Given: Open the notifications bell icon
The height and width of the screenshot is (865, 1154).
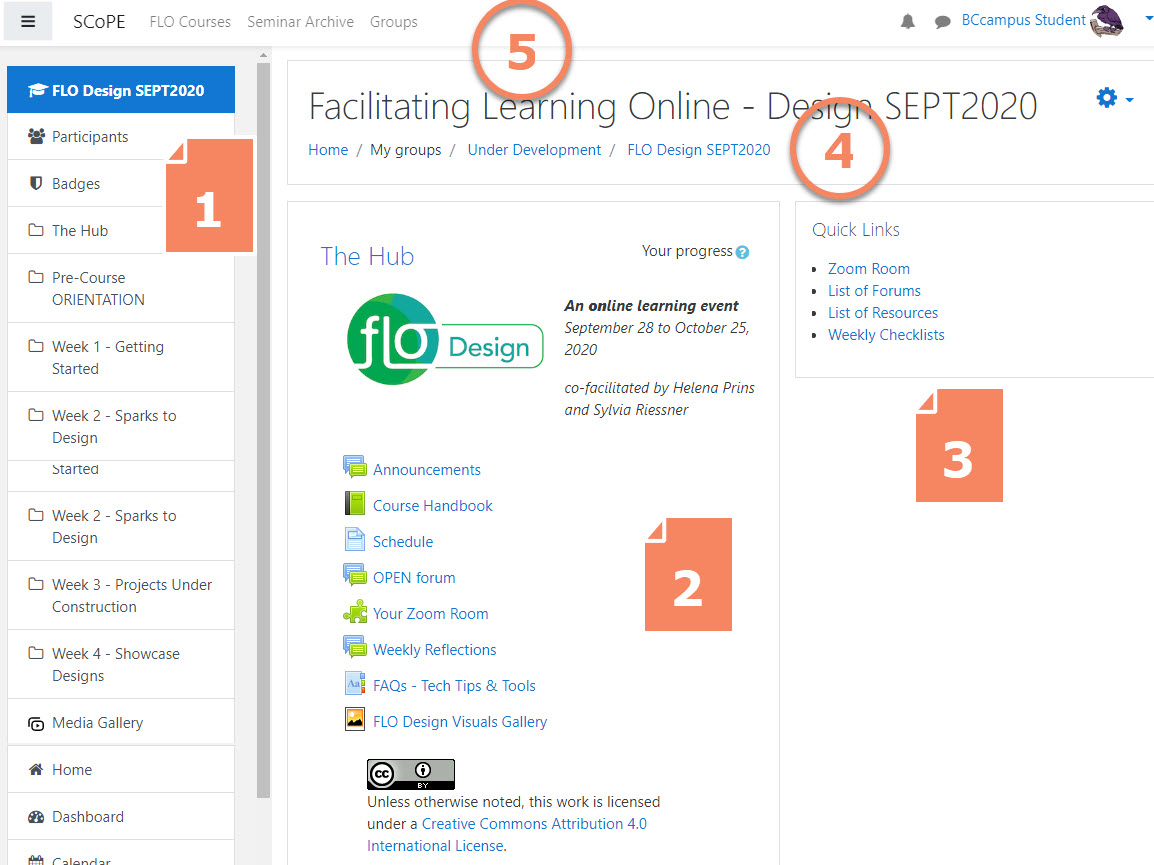Looking at the screenshot, I should click(x=908, y=22).
